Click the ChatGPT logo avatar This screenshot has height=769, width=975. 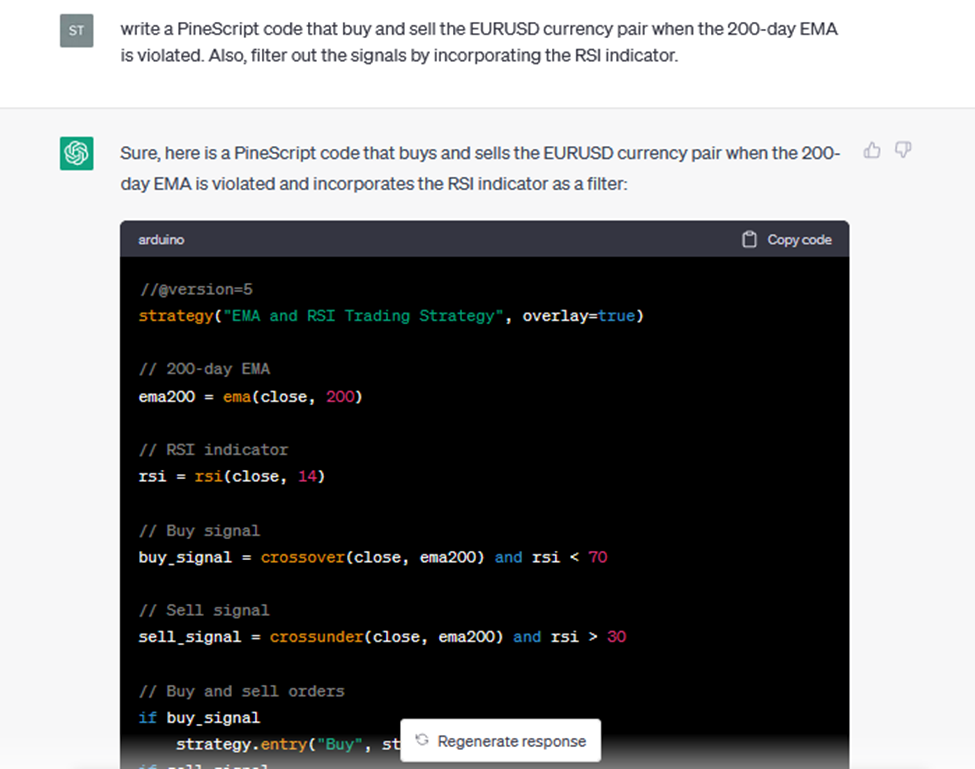pyautogui.click(x=76, y=153)
